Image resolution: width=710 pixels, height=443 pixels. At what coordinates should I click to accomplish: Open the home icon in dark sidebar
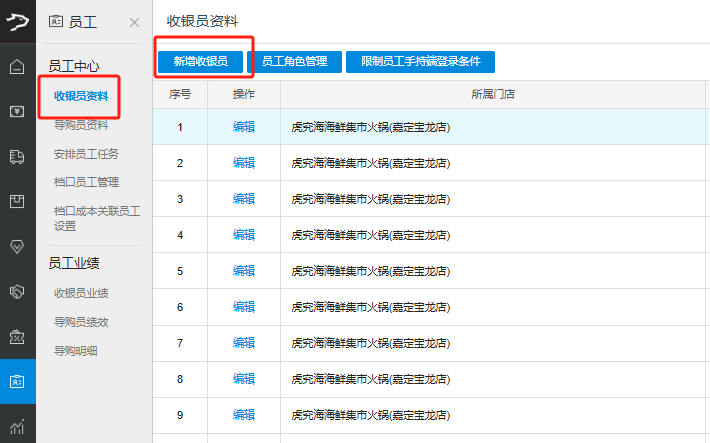(17, 67)
